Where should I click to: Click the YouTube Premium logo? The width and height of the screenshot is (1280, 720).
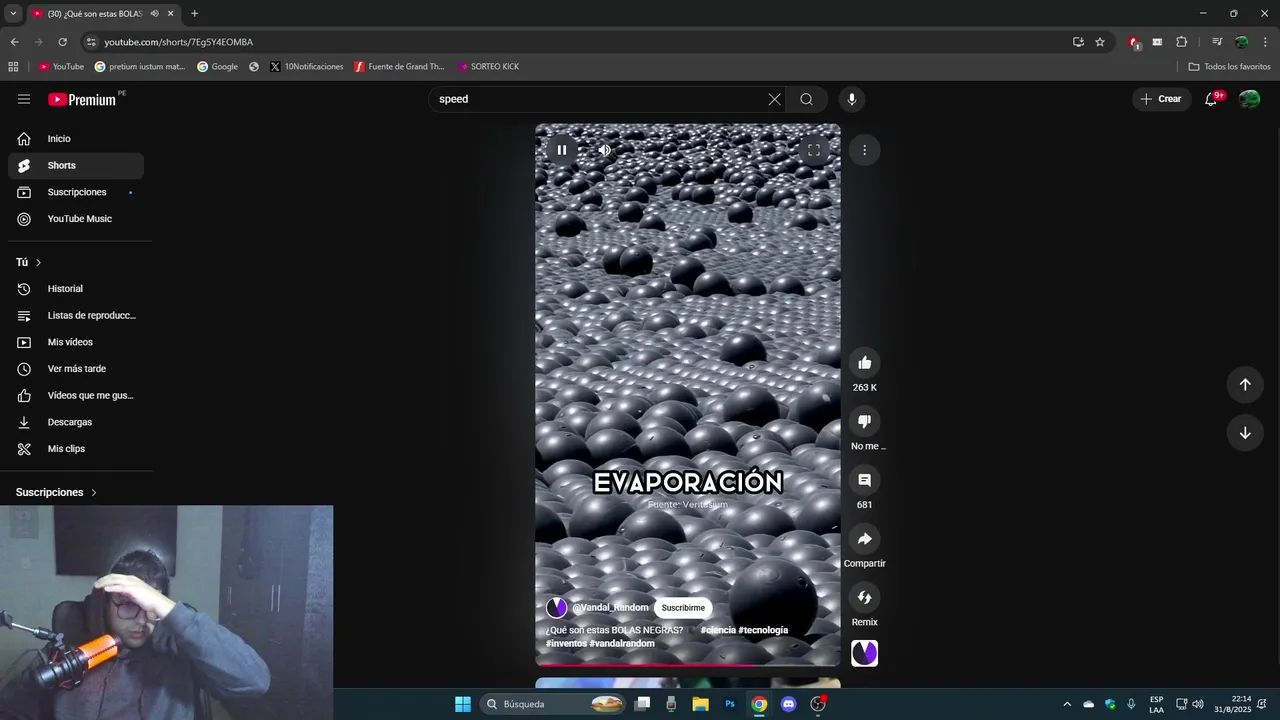coord(82,99)
